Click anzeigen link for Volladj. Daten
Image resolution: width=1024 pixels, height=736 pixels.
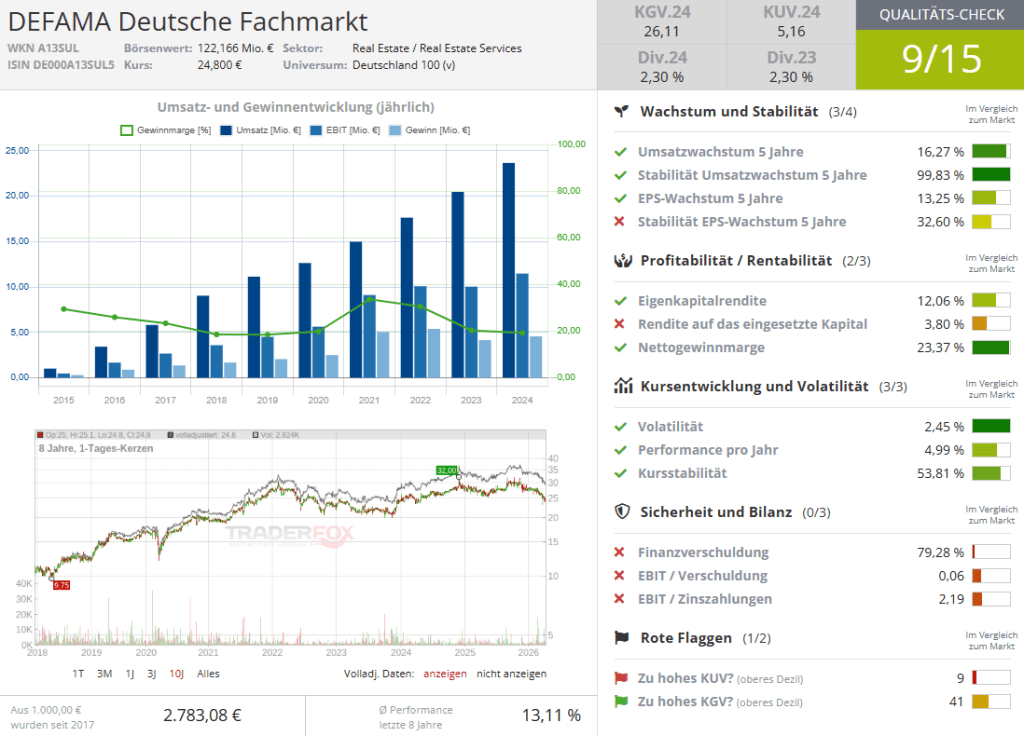click(444, 674)
